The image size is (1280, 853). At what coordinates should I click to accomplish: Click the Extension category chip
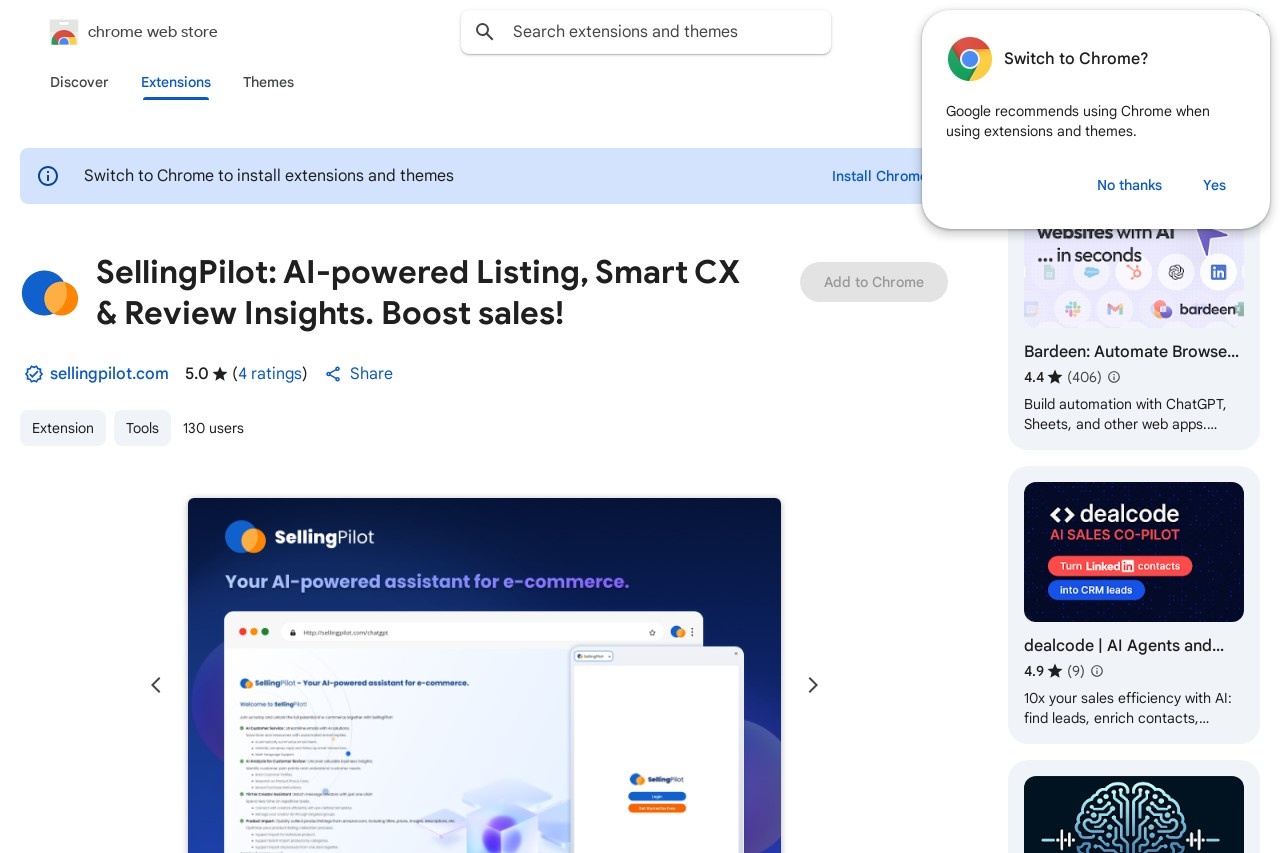click(x=63, y=428)
